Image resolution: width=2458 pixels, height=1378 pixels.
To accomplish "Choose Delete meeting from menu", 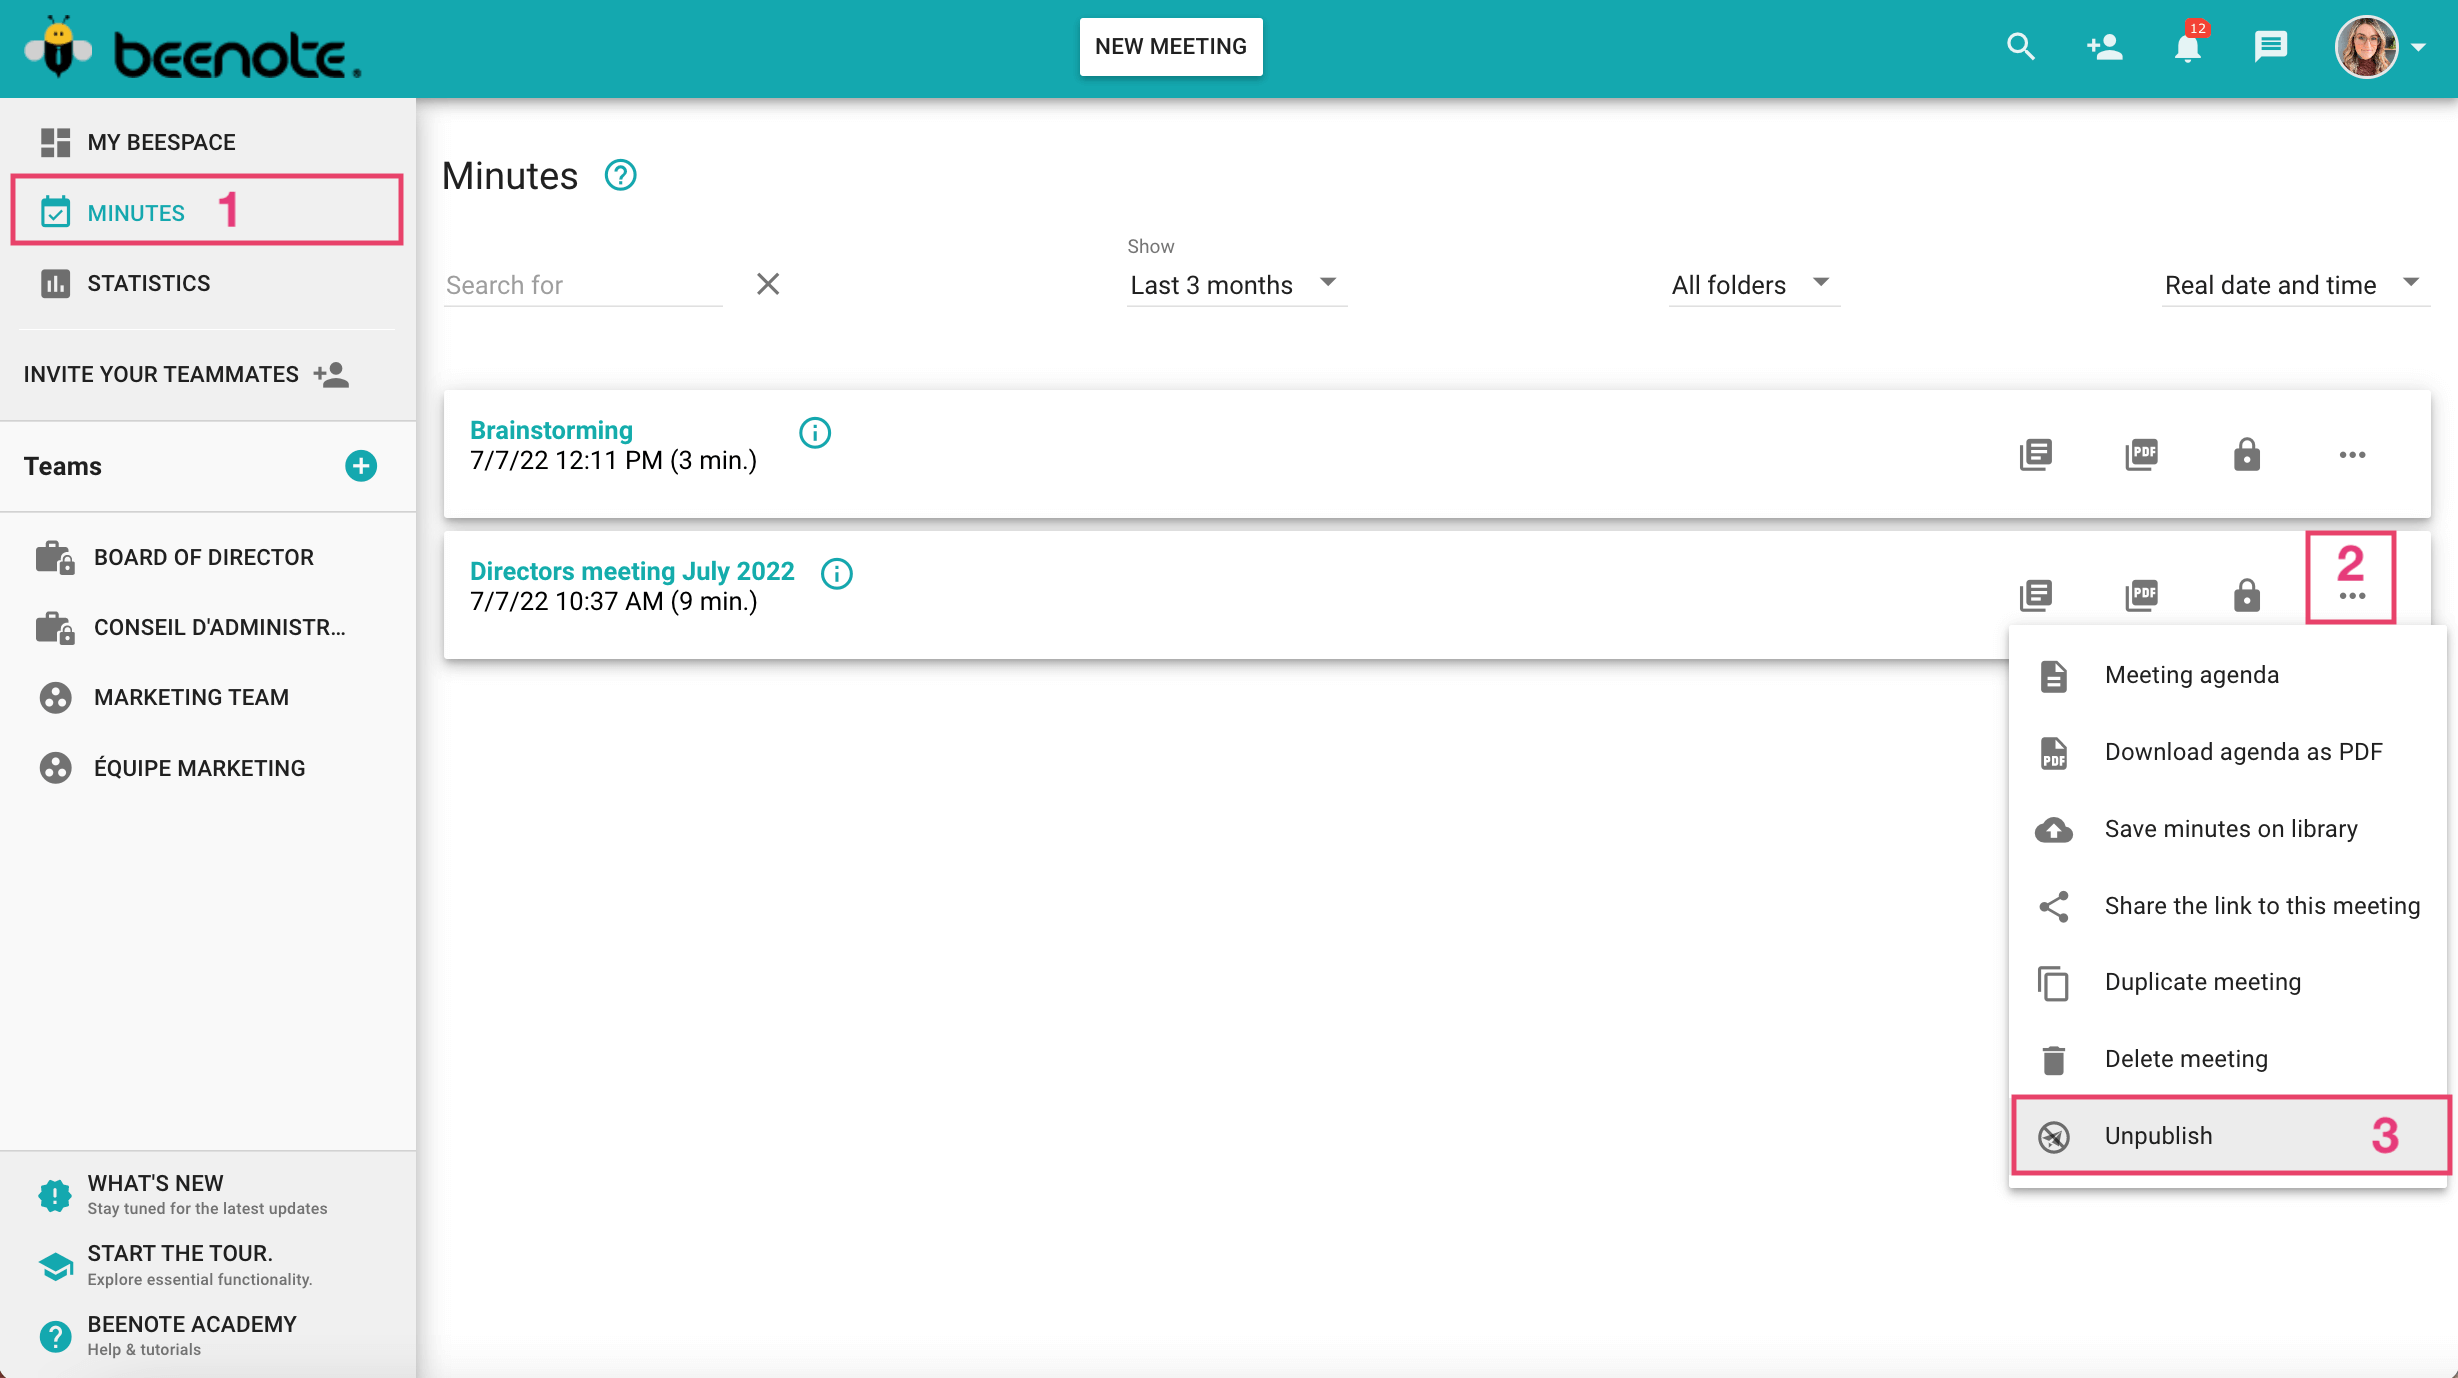I will (x=2228, y=1059).
